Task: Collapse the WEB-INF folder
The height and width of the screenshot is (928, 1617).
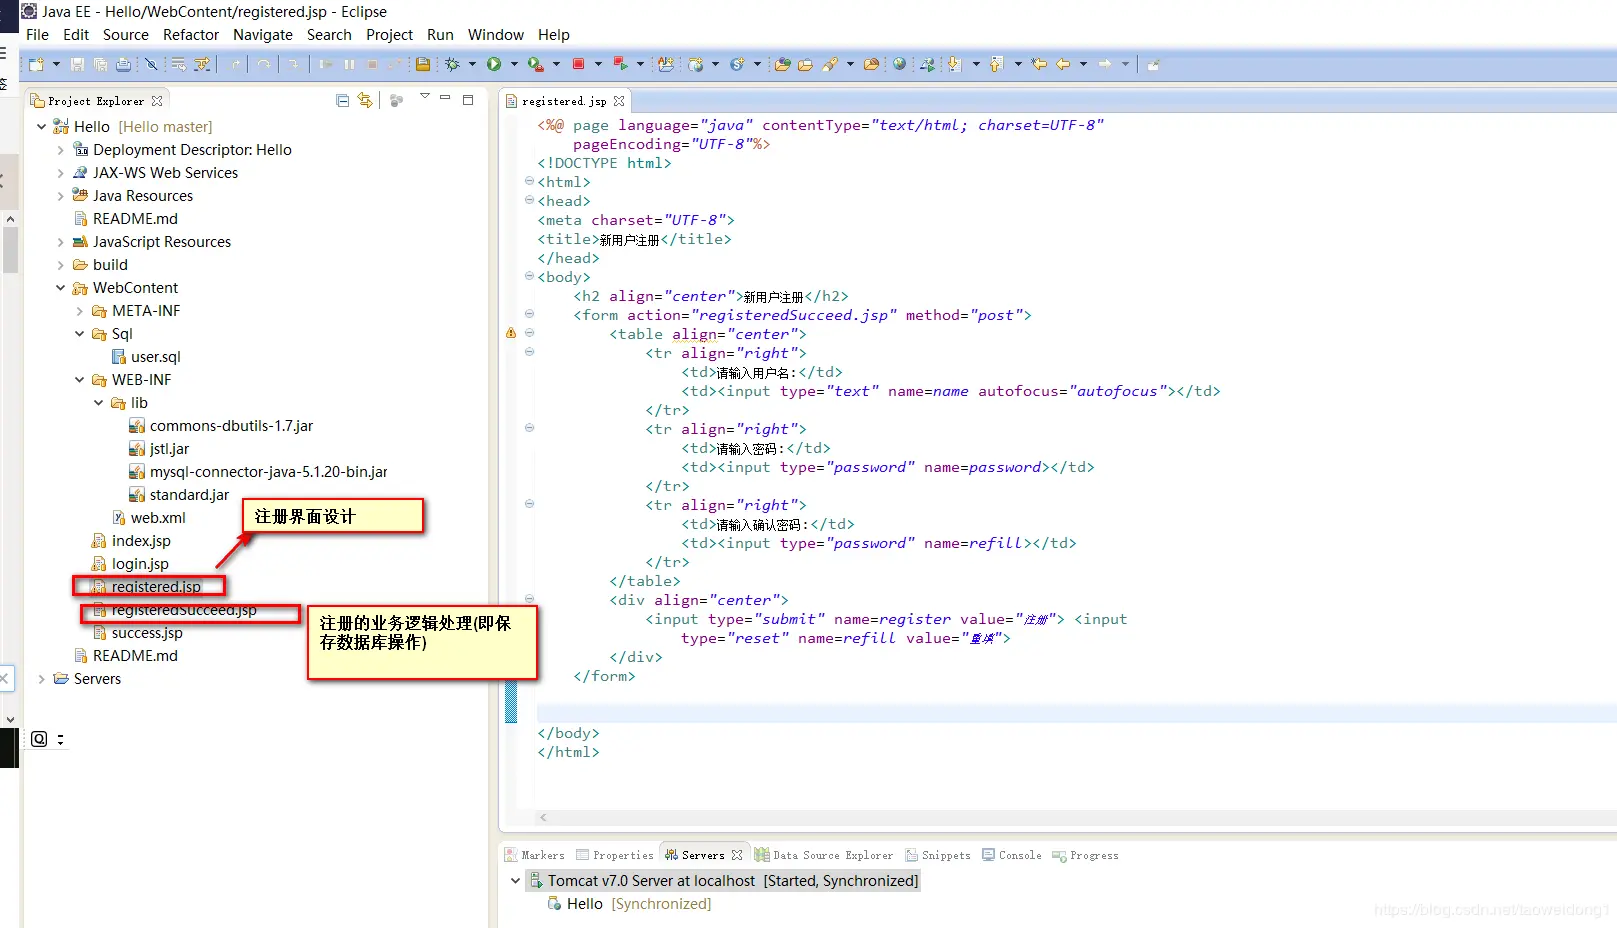Action: (79, 380)
